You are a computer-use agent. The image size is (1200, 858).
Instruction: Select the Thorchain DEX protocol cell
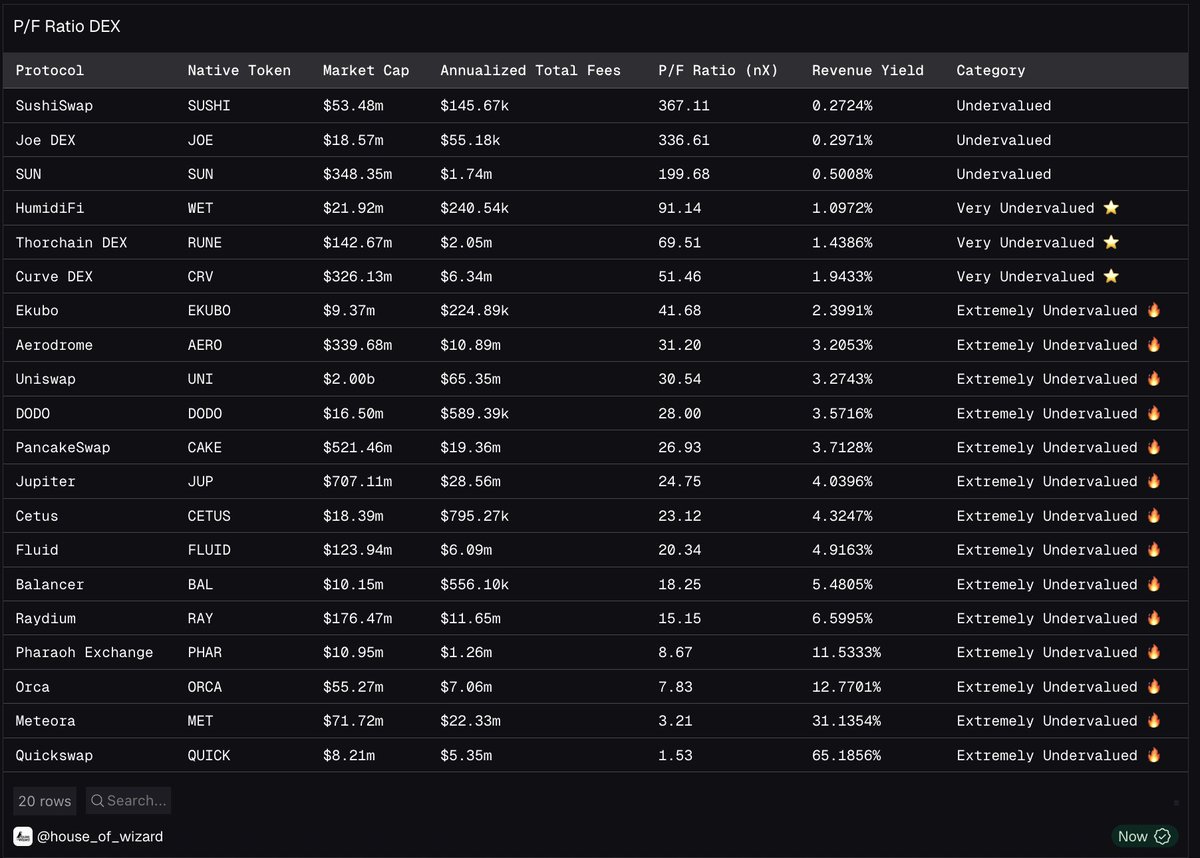71,243
